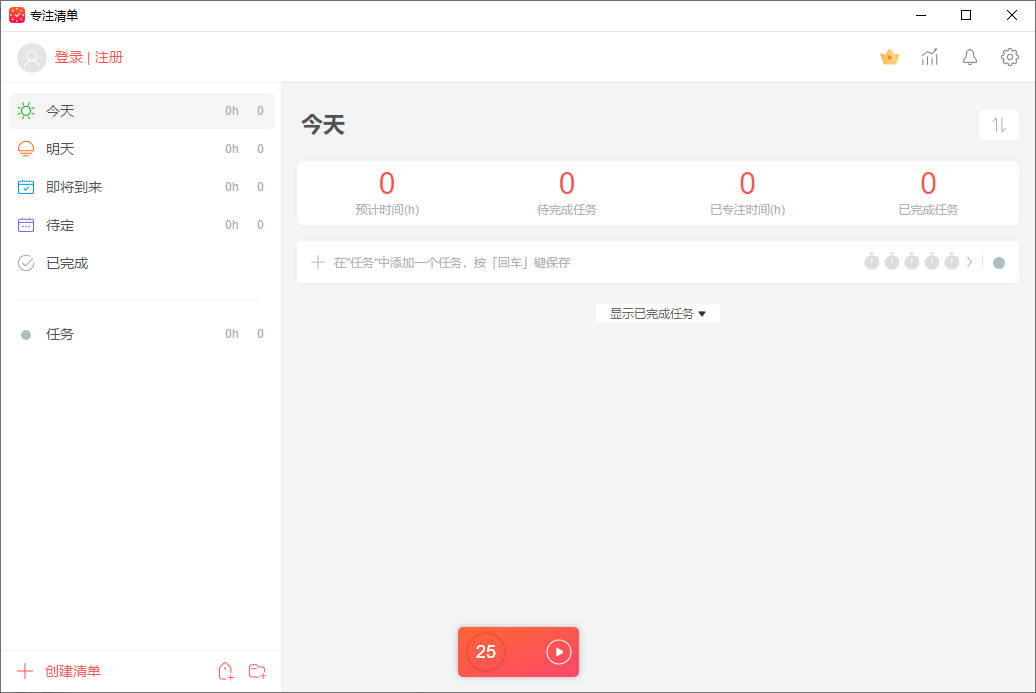Expand 显示已完成任务 dropdown
The height and width of the screenshot is (693, 1036).
[x=657, y=313]
